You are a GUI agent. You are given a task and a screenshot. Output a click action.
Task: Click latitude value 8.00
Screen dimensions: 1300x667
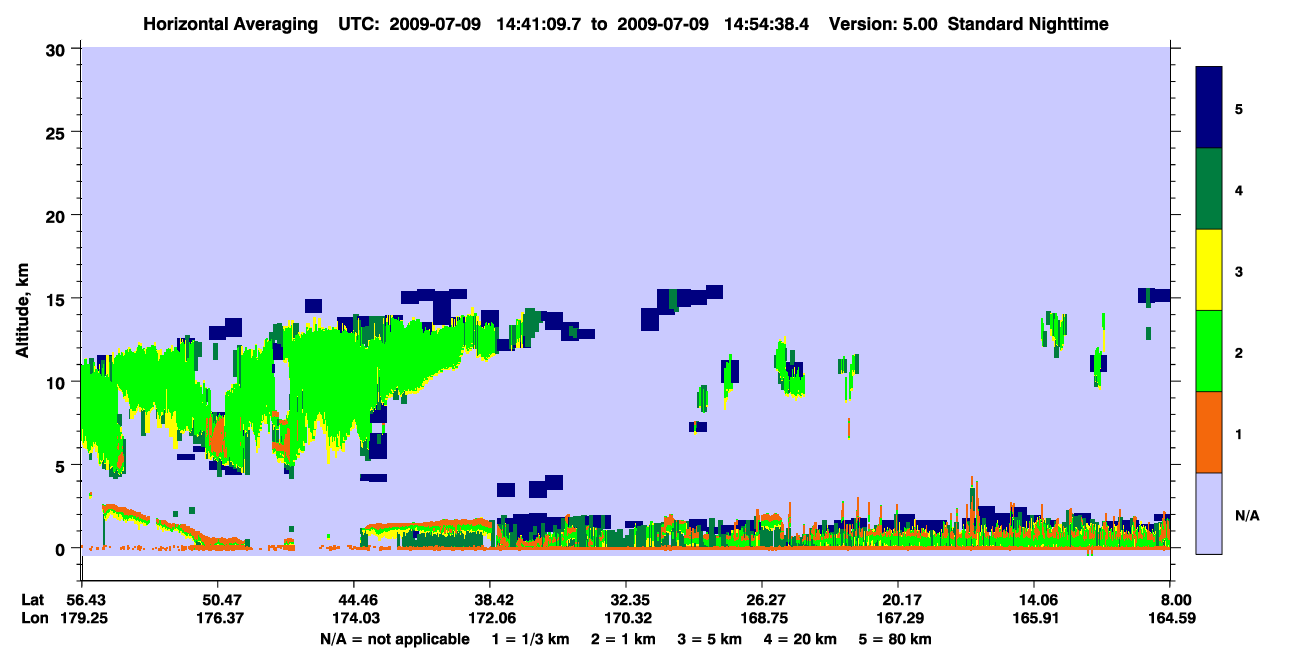pyautogui.click(x=1176, y=600)
